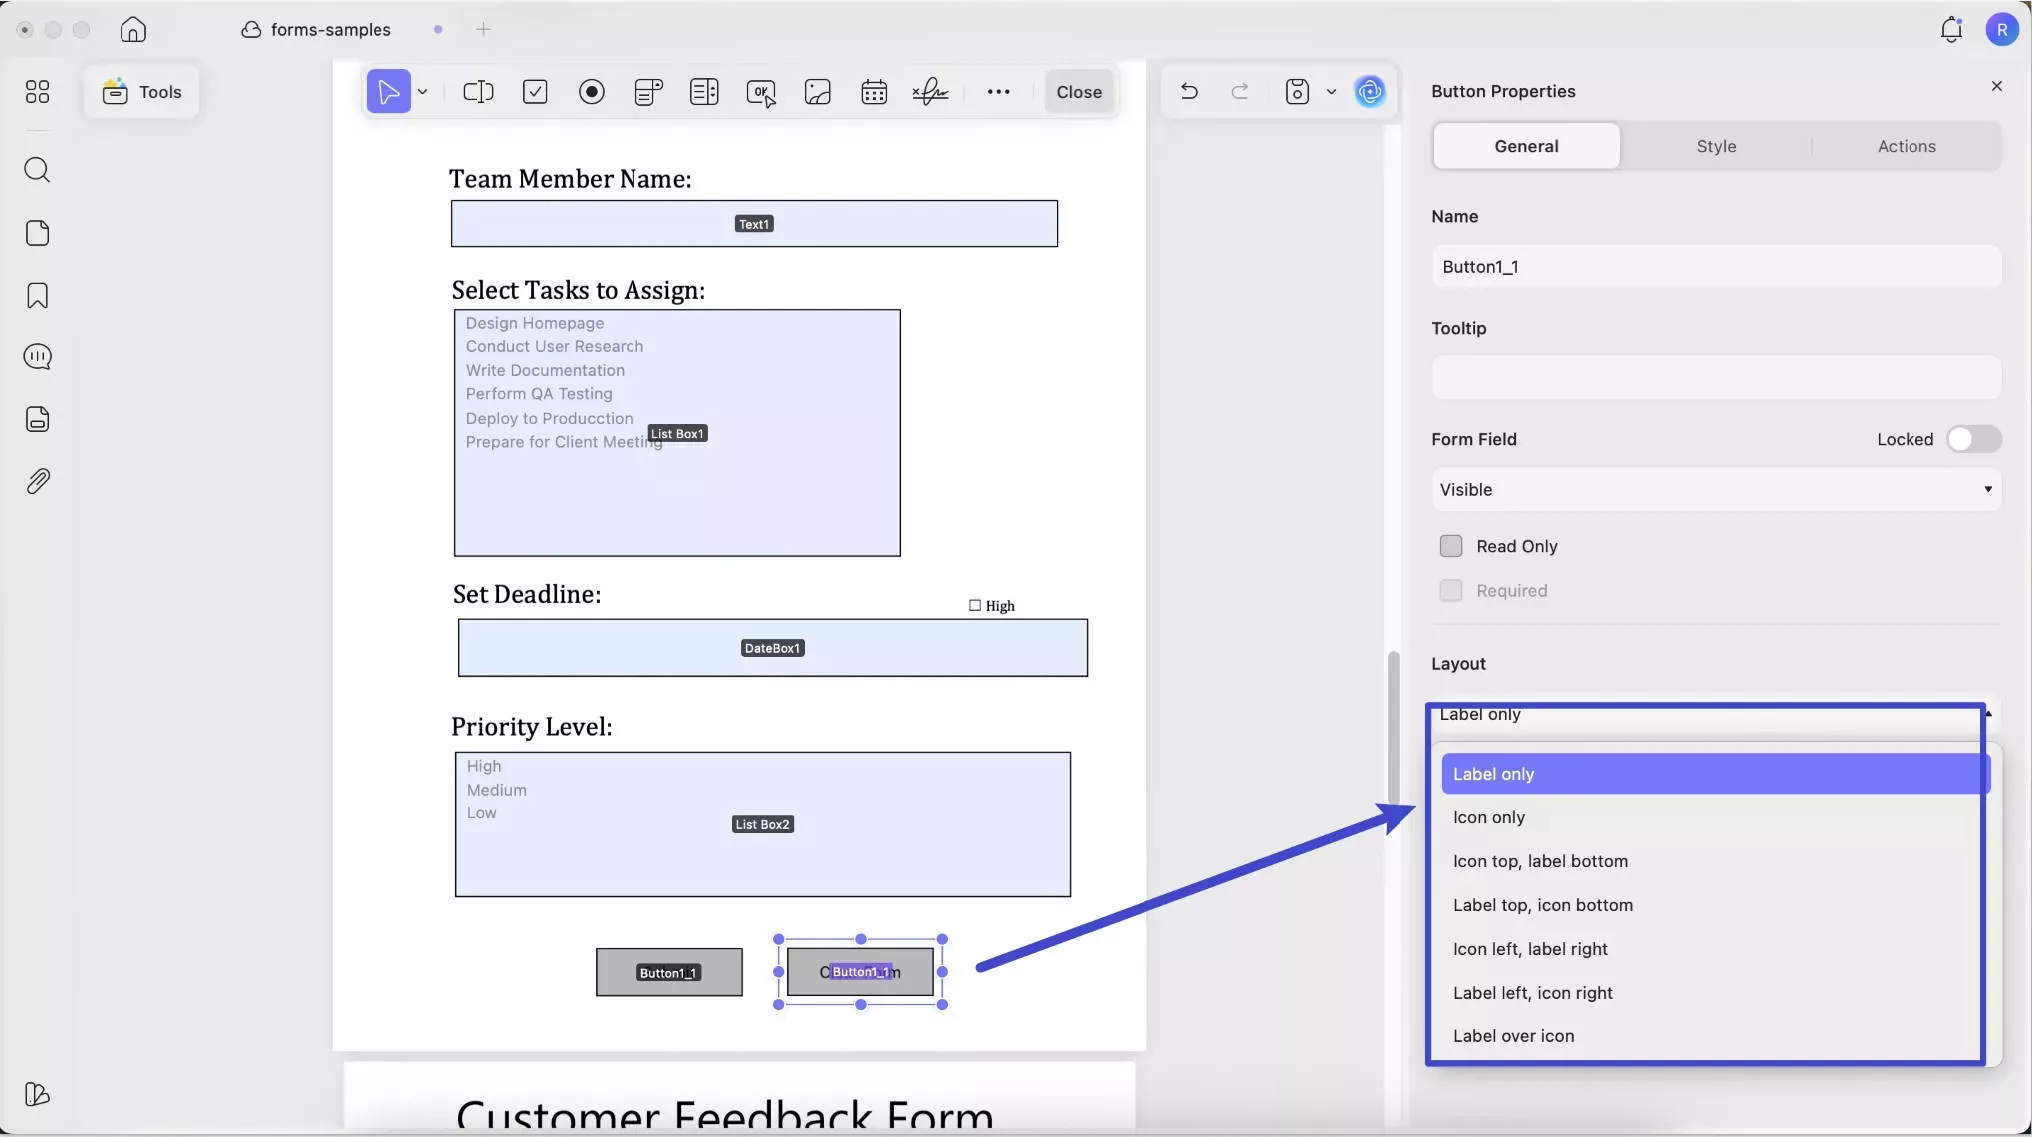Check the High checkbox on form

tap(975, 605)
